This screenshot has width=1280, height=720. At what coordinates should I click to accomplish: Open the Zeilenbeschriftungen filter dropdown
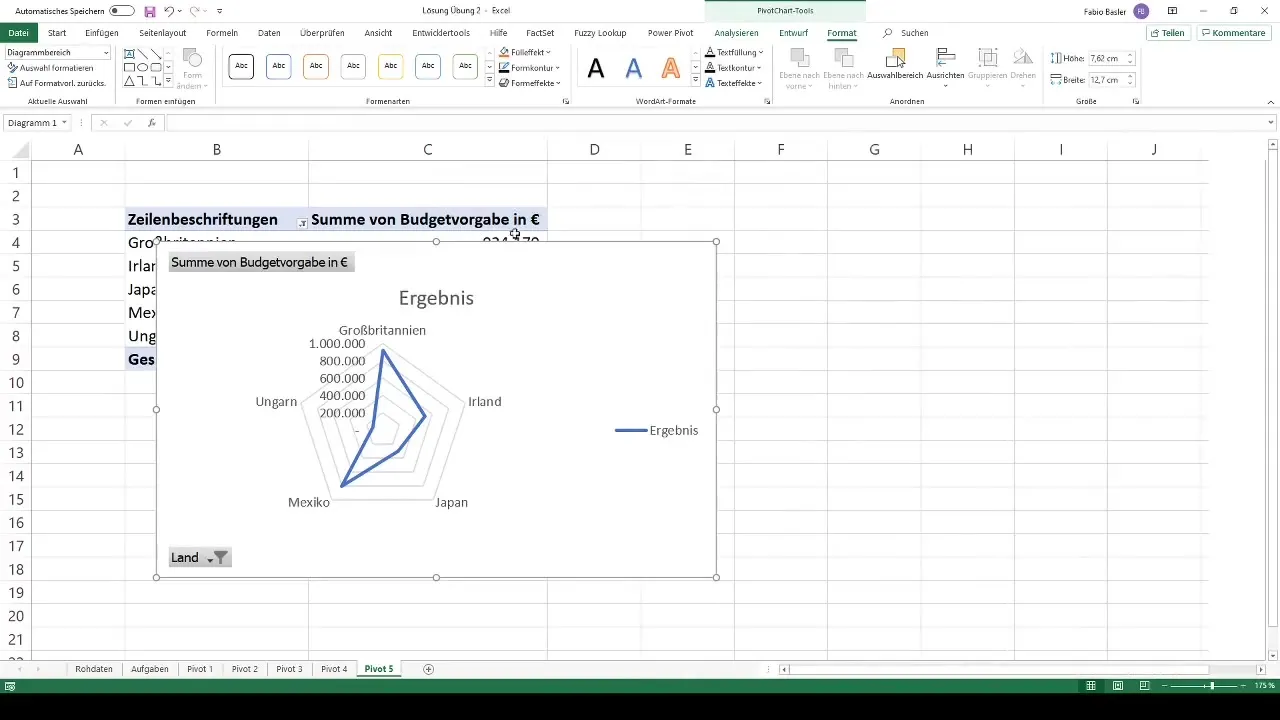[302, 222]
